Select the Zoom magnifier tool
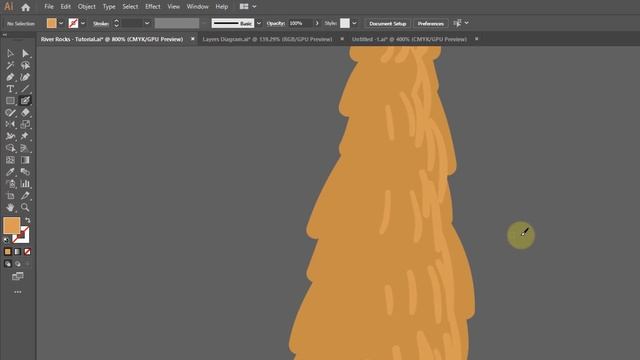Viewport: 640px width, 360px height. click(25, 207)
